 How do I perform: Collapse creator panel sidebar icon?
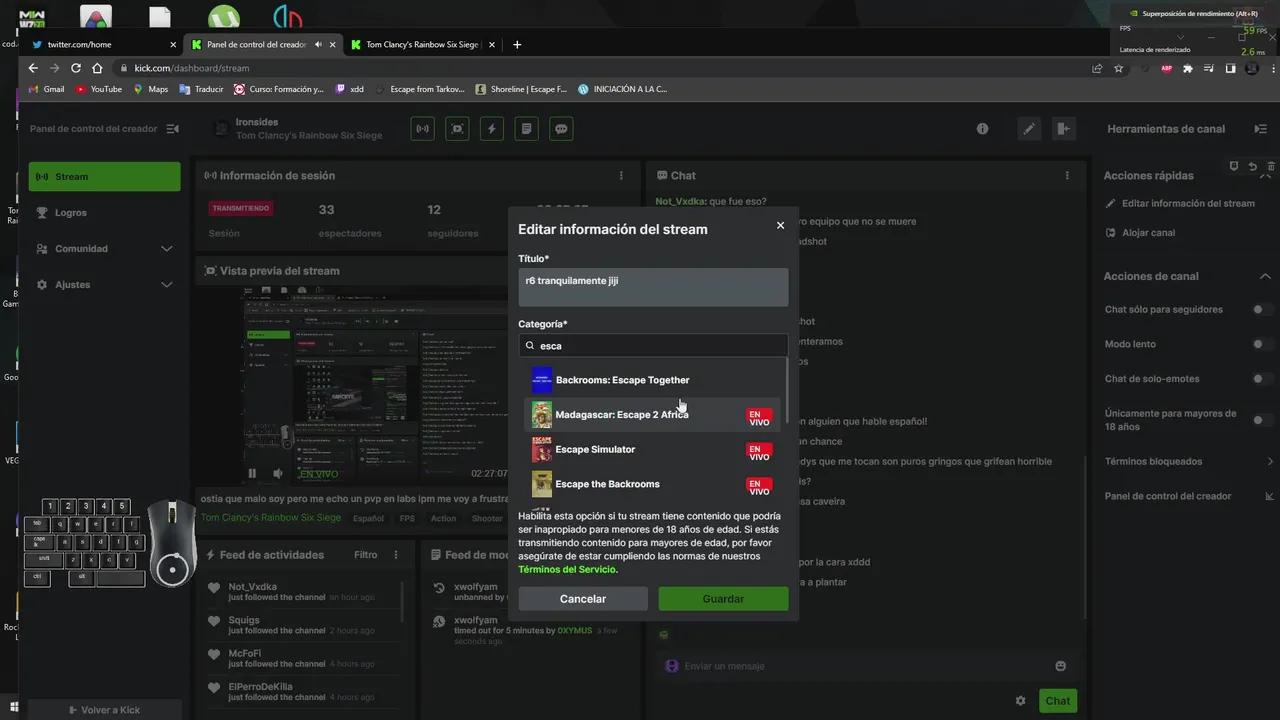pyautogui.click(x=173, y=129)
